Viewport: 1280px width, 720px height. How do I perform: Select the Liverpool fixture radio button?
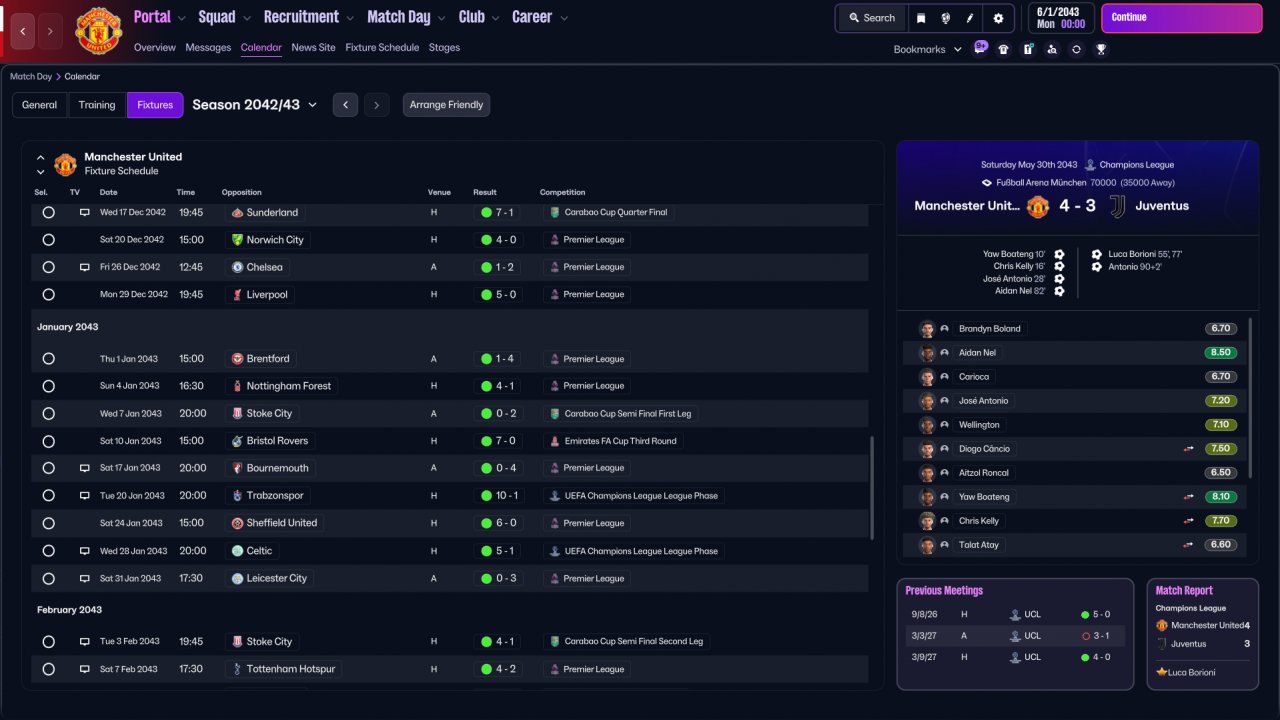[48, 295]
